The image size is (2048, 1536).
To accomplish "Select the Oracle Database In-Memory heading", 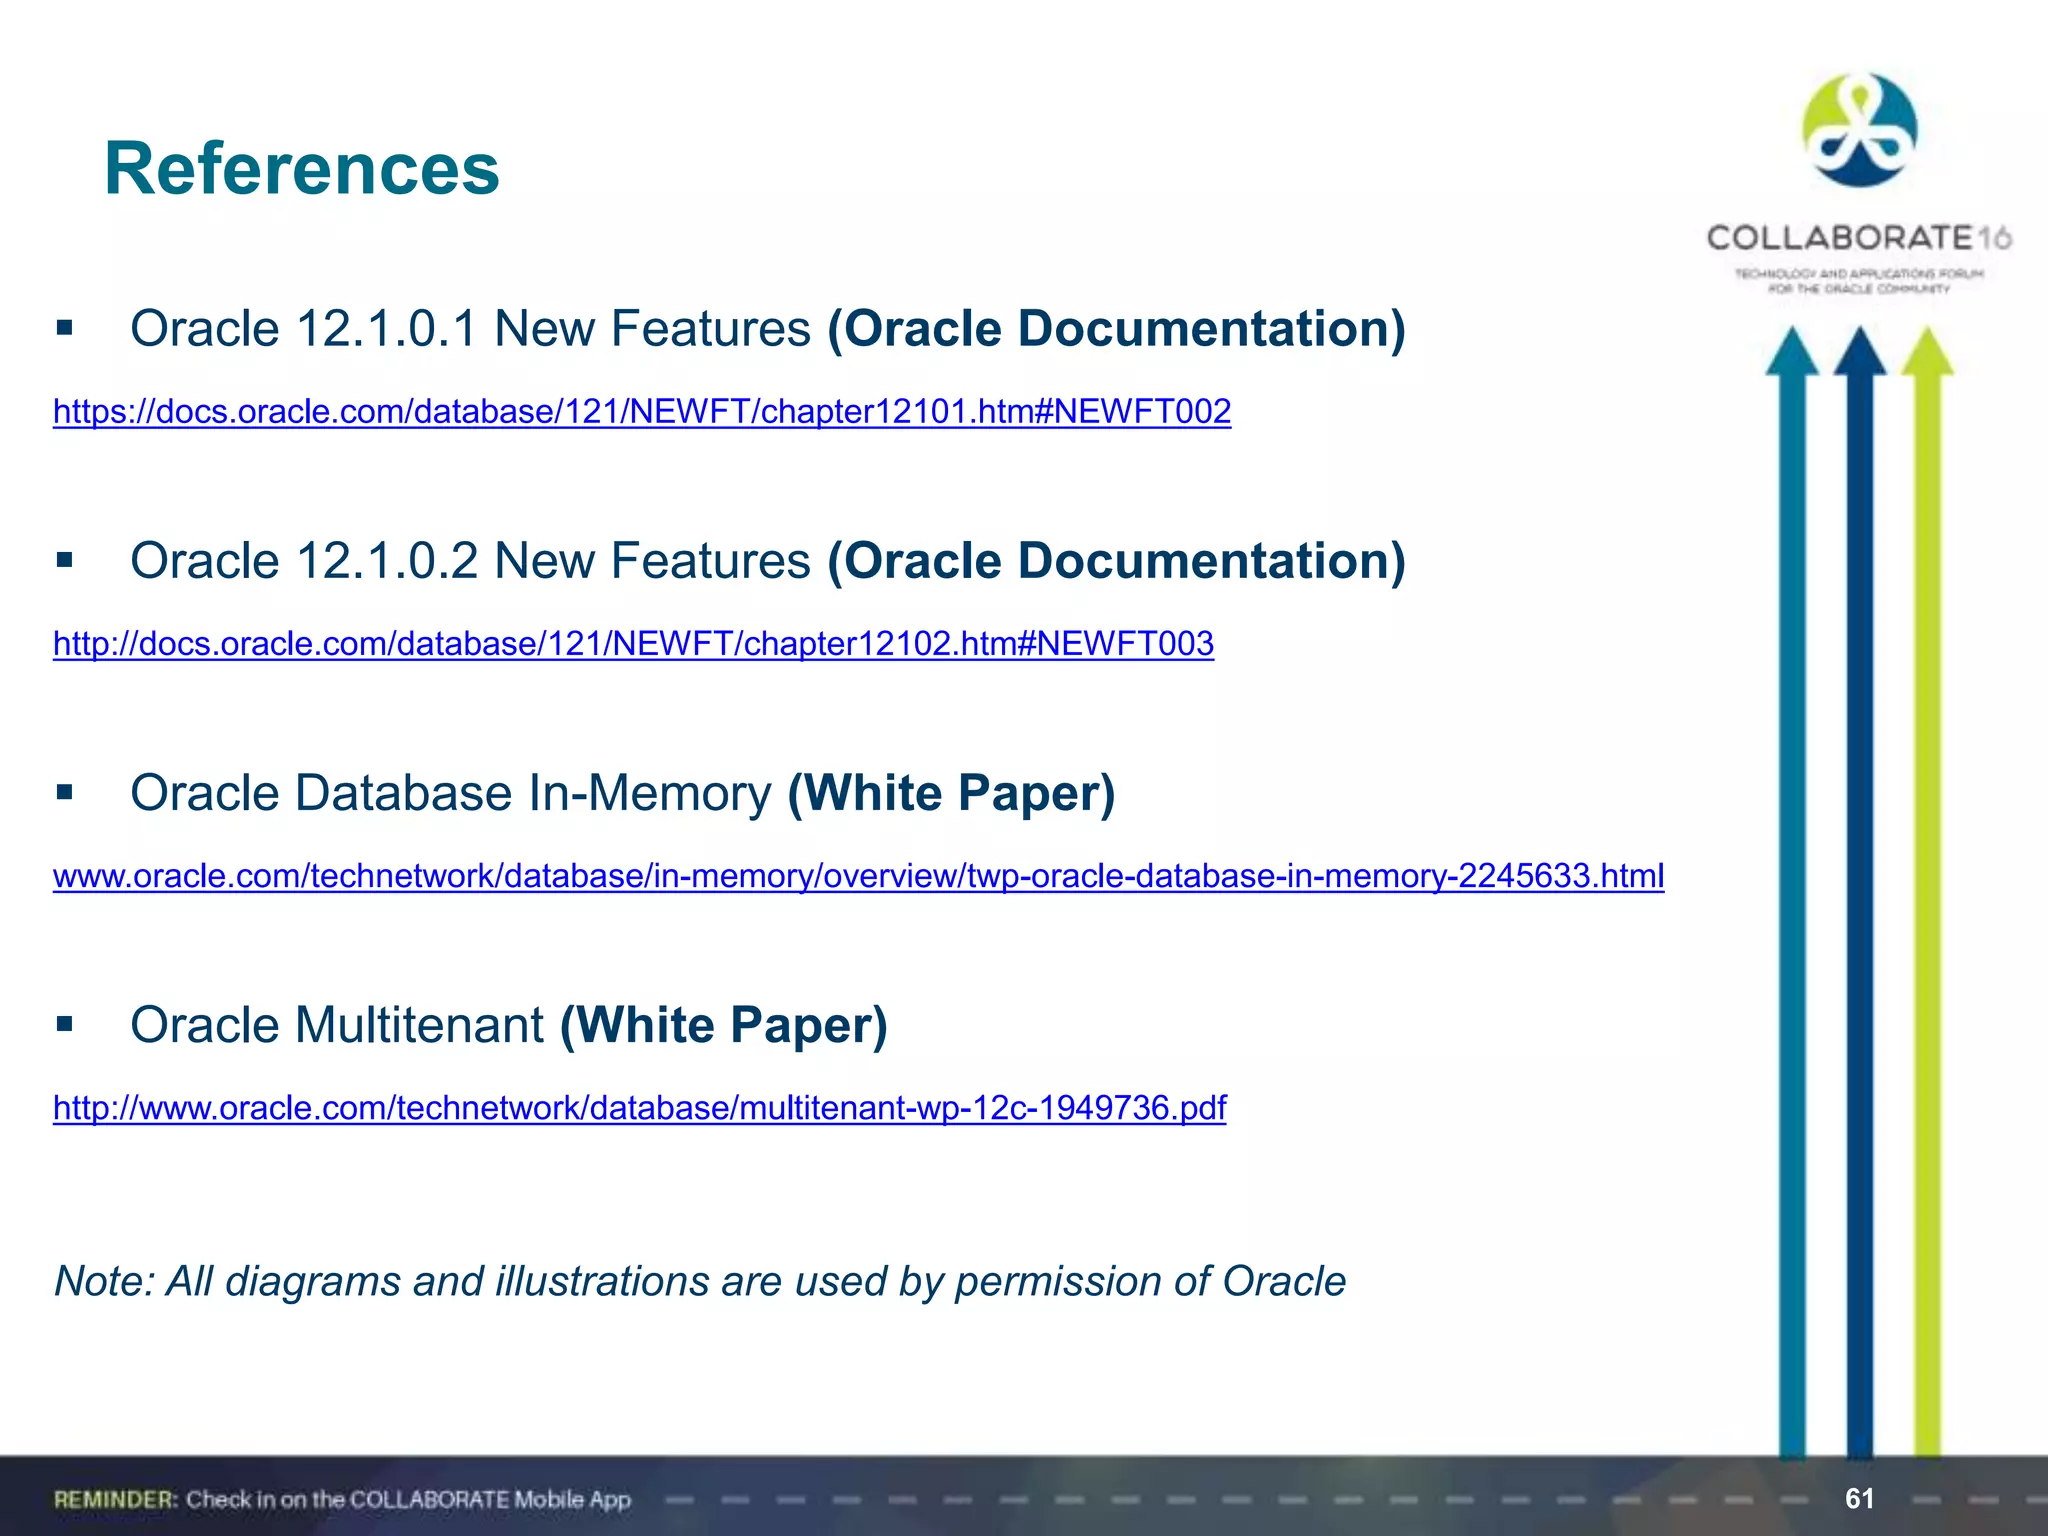I will [x=622, y=793].
